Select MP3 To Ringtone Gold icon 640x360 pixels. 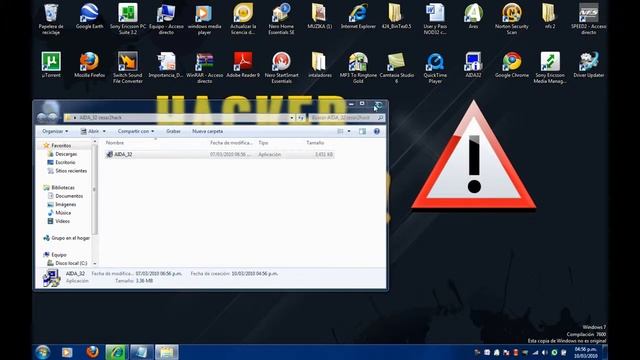click(358, 67)
